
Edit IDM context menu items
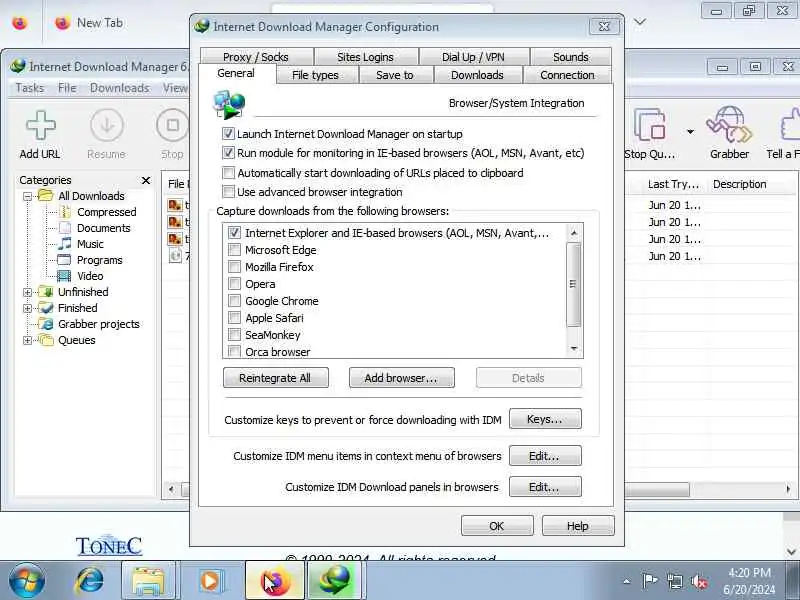(545, 456)
